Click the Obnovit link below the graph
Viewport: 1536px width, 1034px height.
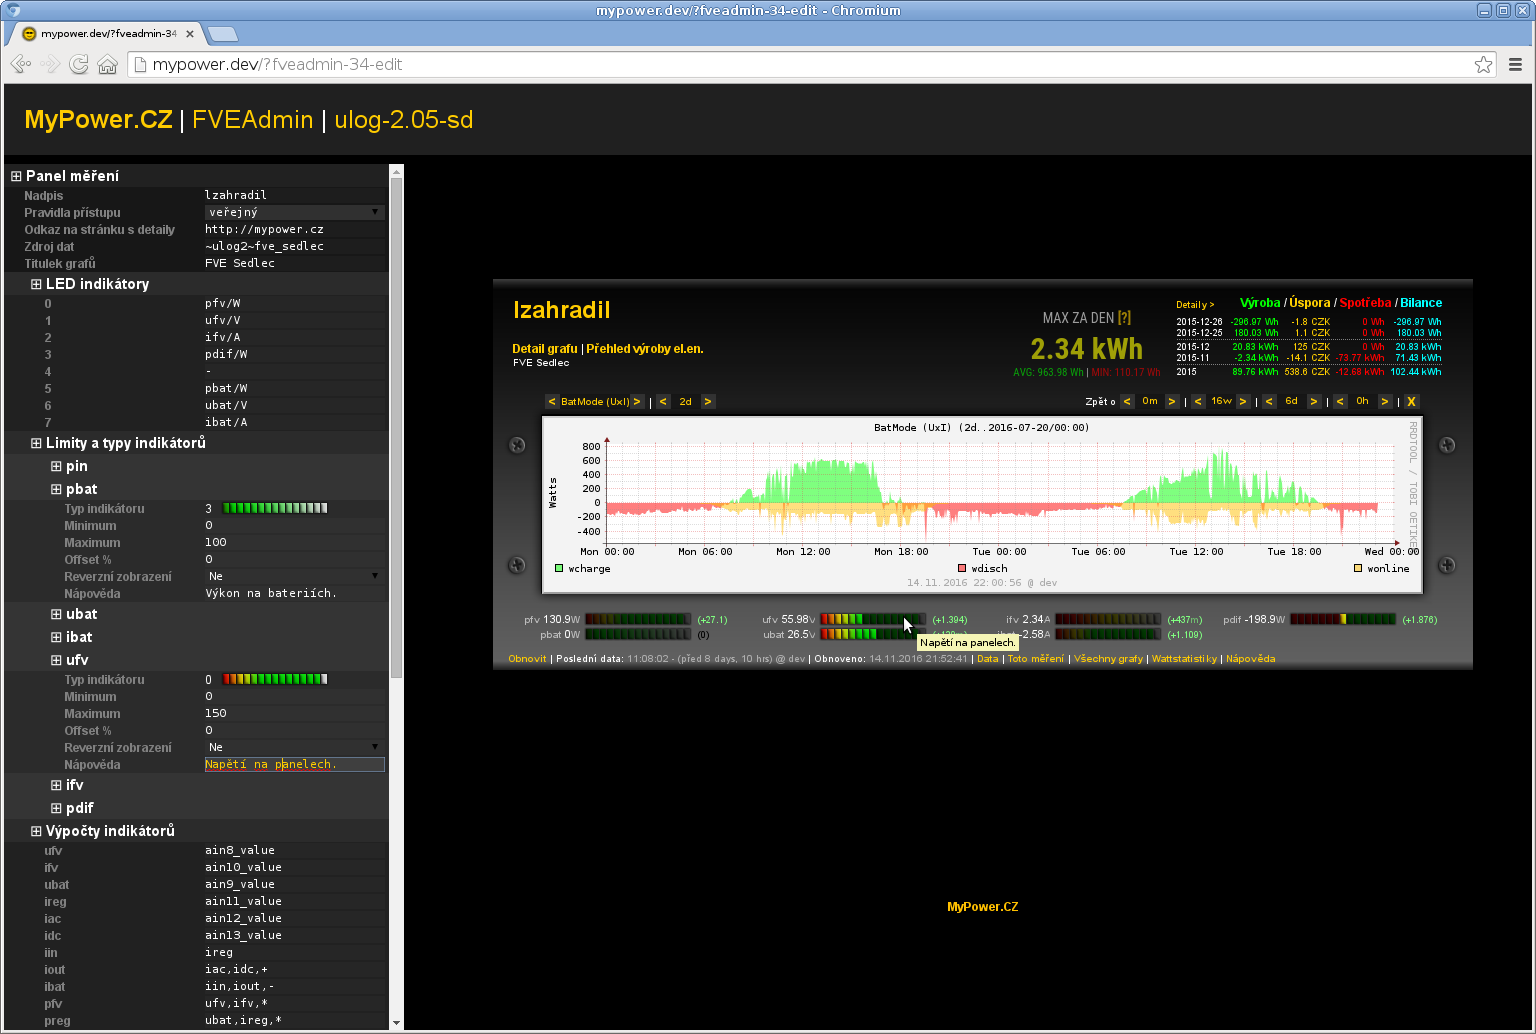527,659
